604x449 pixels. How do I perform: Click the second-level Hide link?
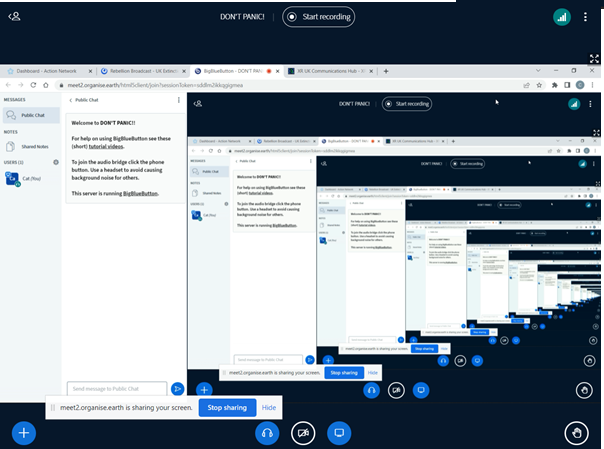(x=372, y=373)
